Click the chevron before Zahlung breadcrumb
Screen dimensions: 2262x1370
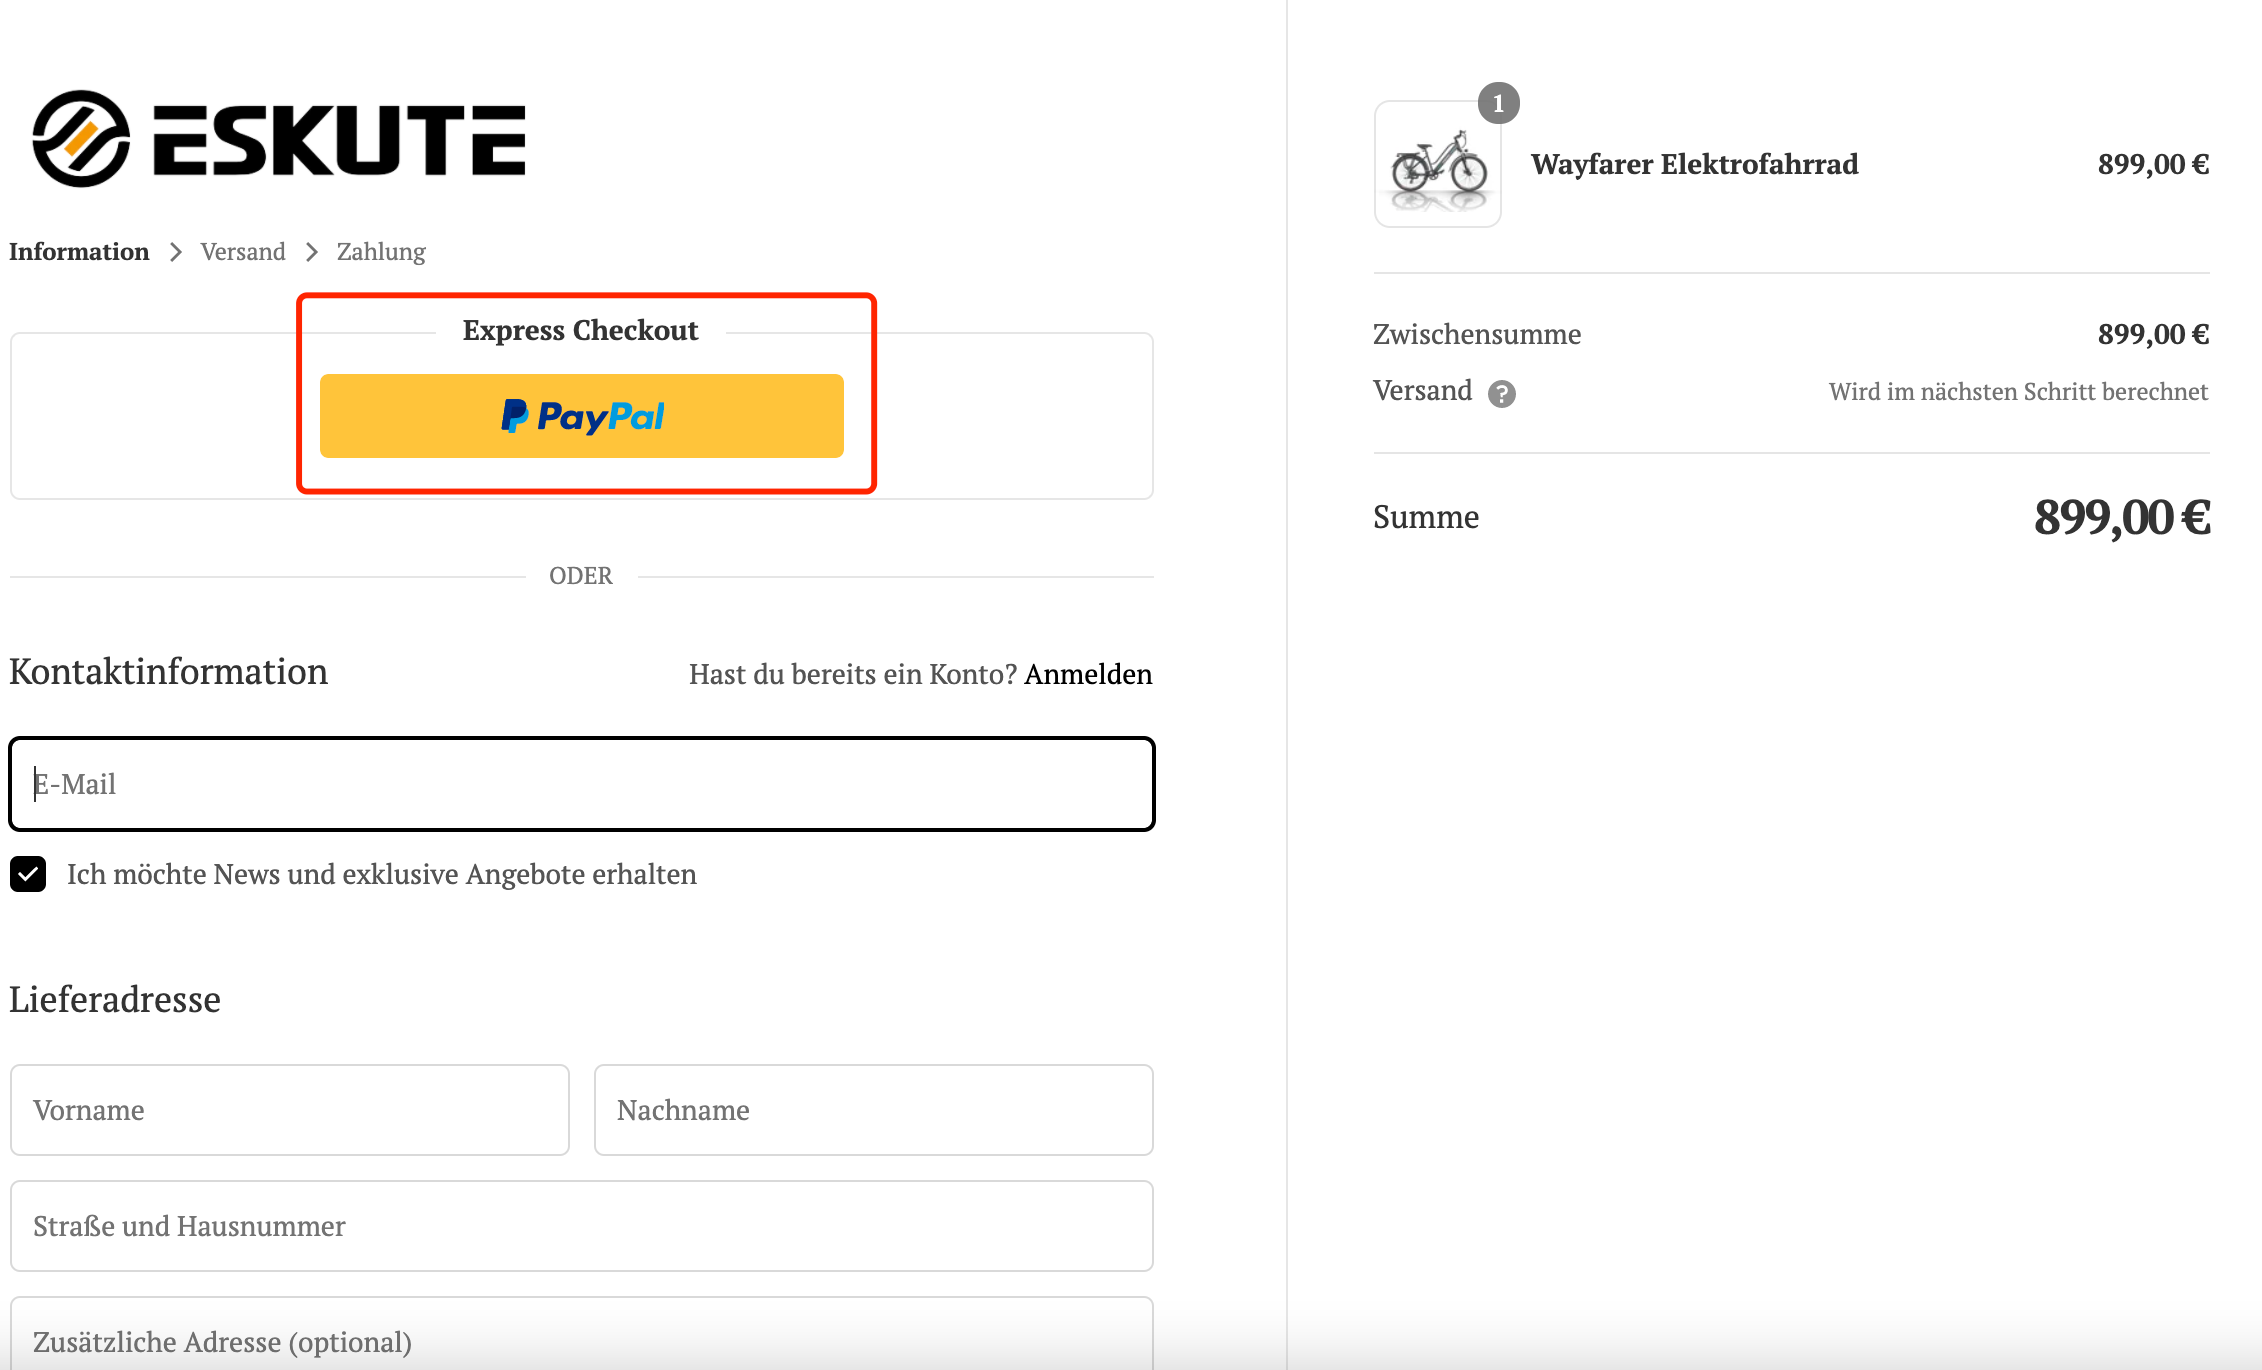pos(311,252)
